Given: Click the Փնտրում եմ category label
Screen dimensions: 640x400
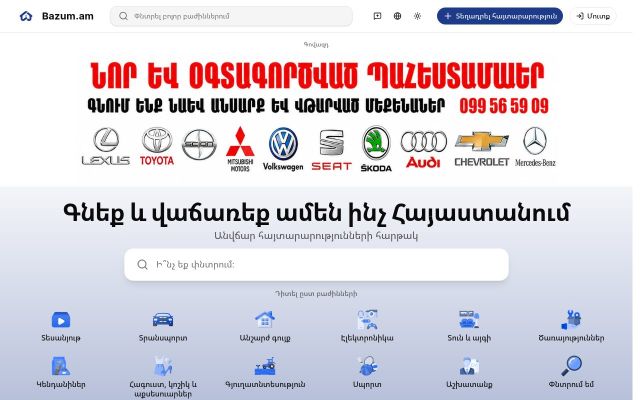Looking at the screenshot, I should 571,384.
